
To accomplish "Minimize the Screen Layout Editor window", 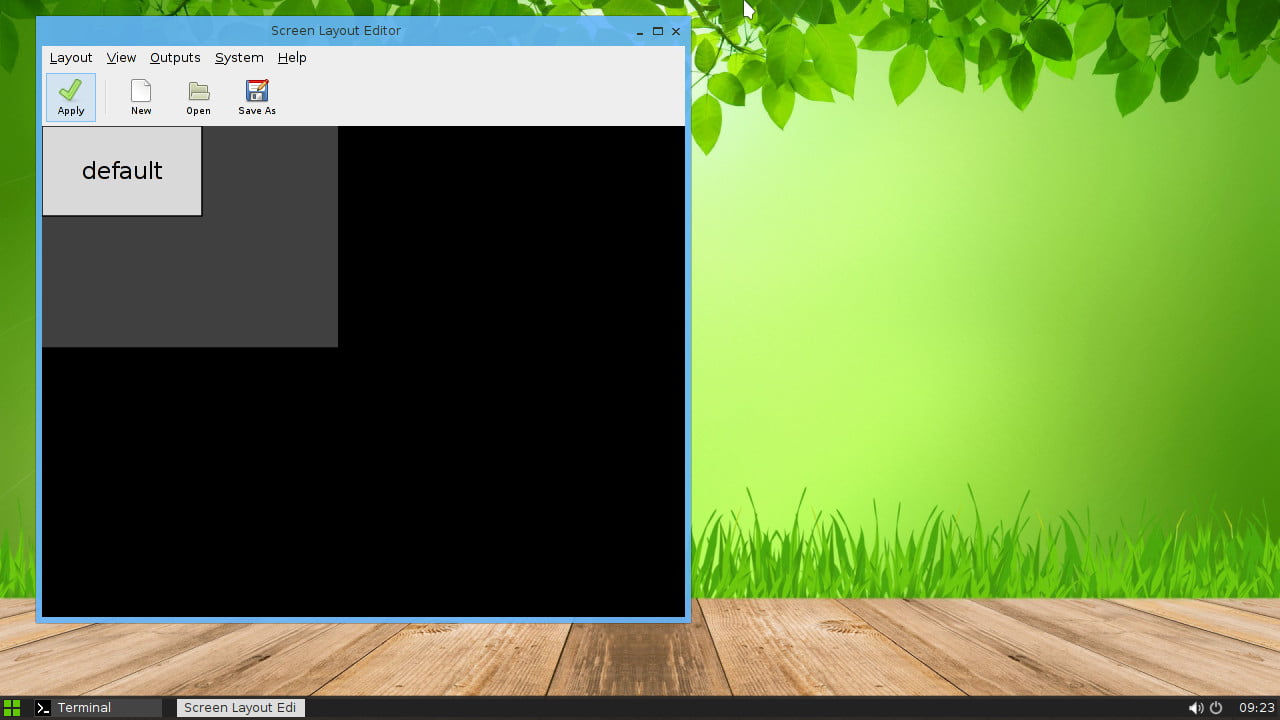I will (x=640, y=31).
